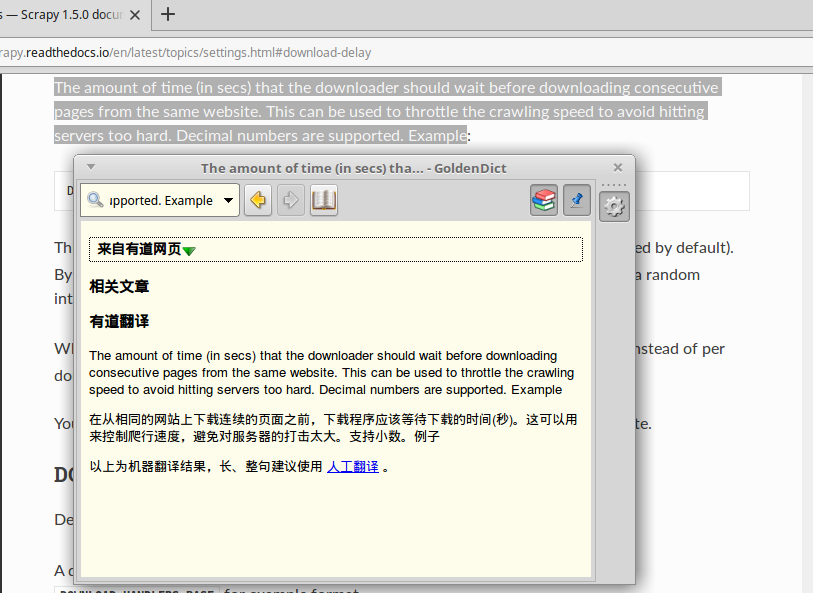Viewport: 813px width, 593px height.
Task: Open the stacked books dictionary groups icon
Action: (x=544, y=200)
